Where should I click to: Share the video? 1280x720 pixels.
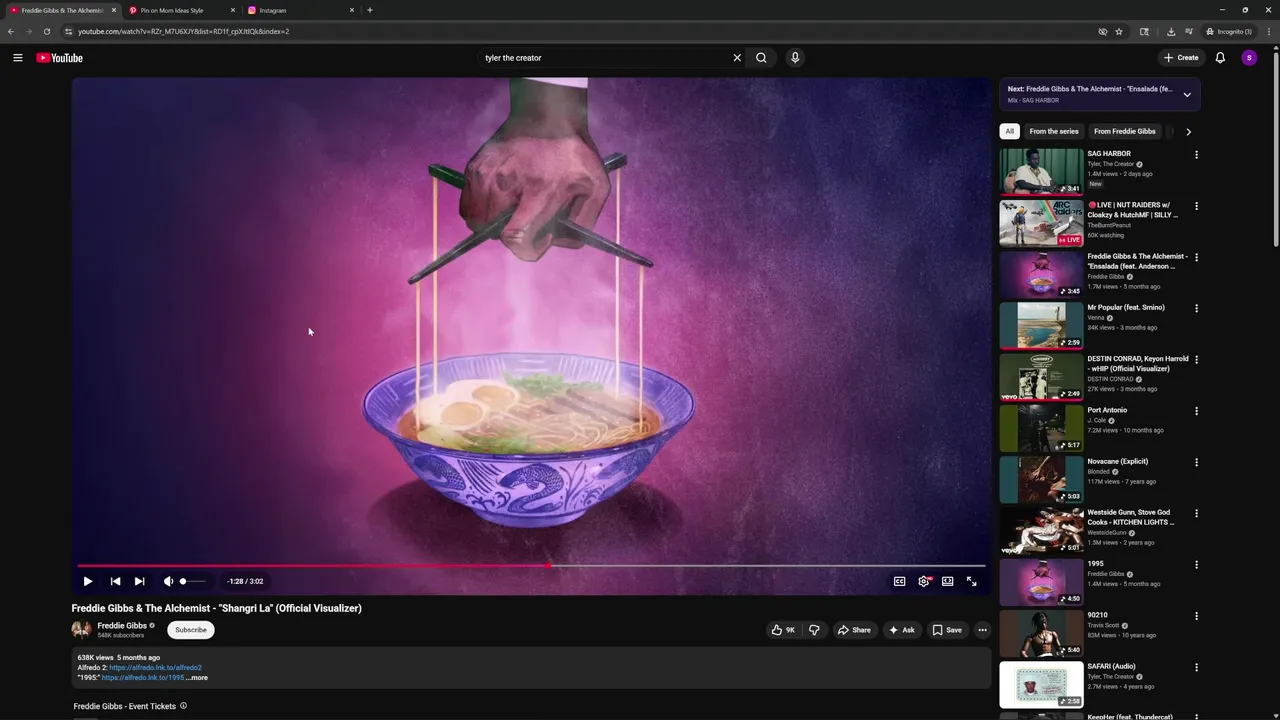coord(854,630)
